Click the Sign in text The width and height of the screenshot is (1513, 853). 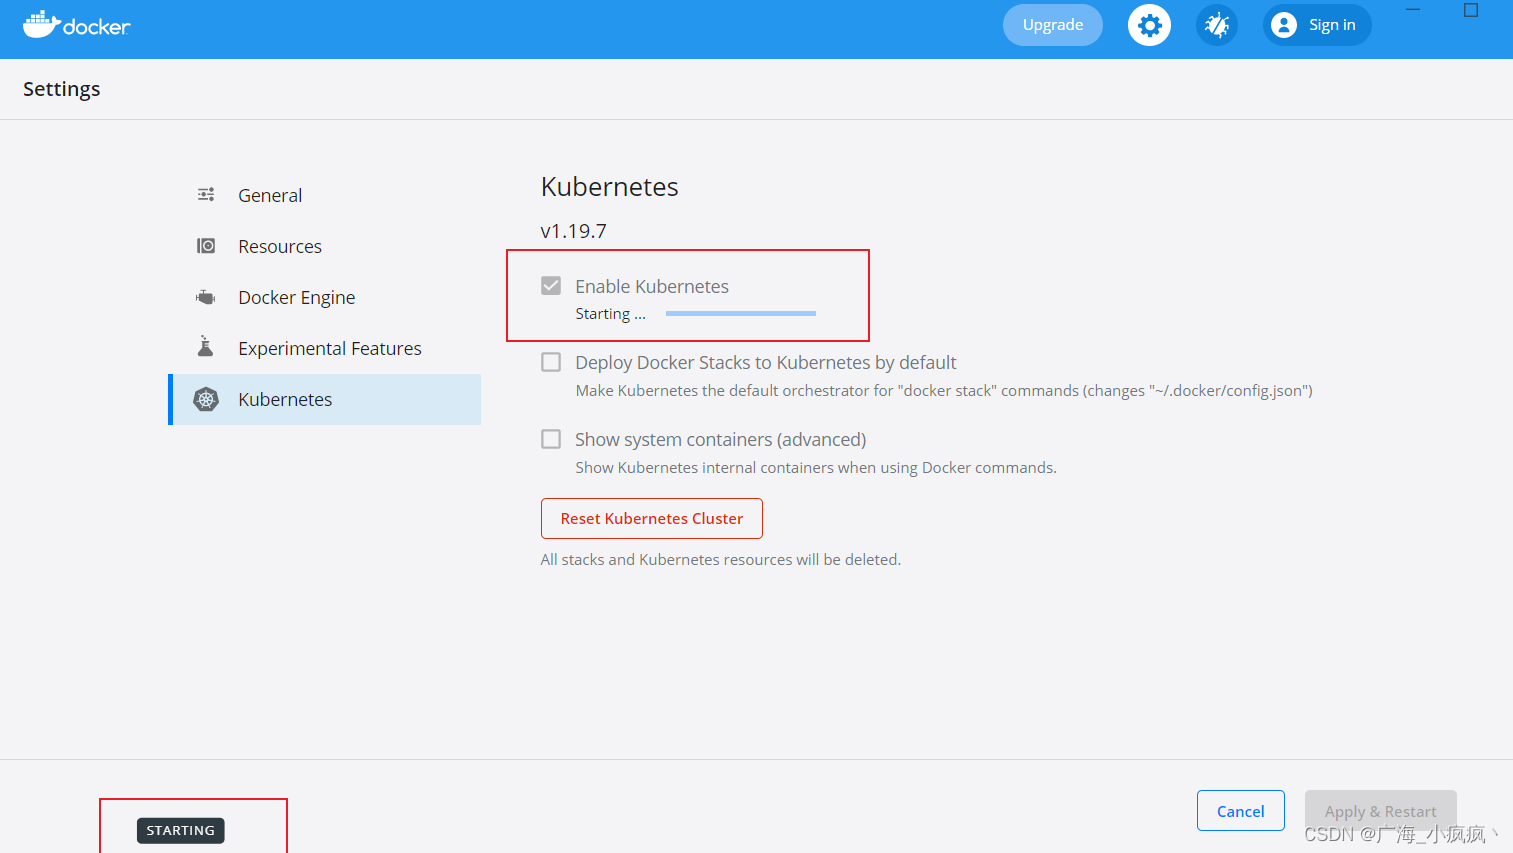[x=1332, y=25]
